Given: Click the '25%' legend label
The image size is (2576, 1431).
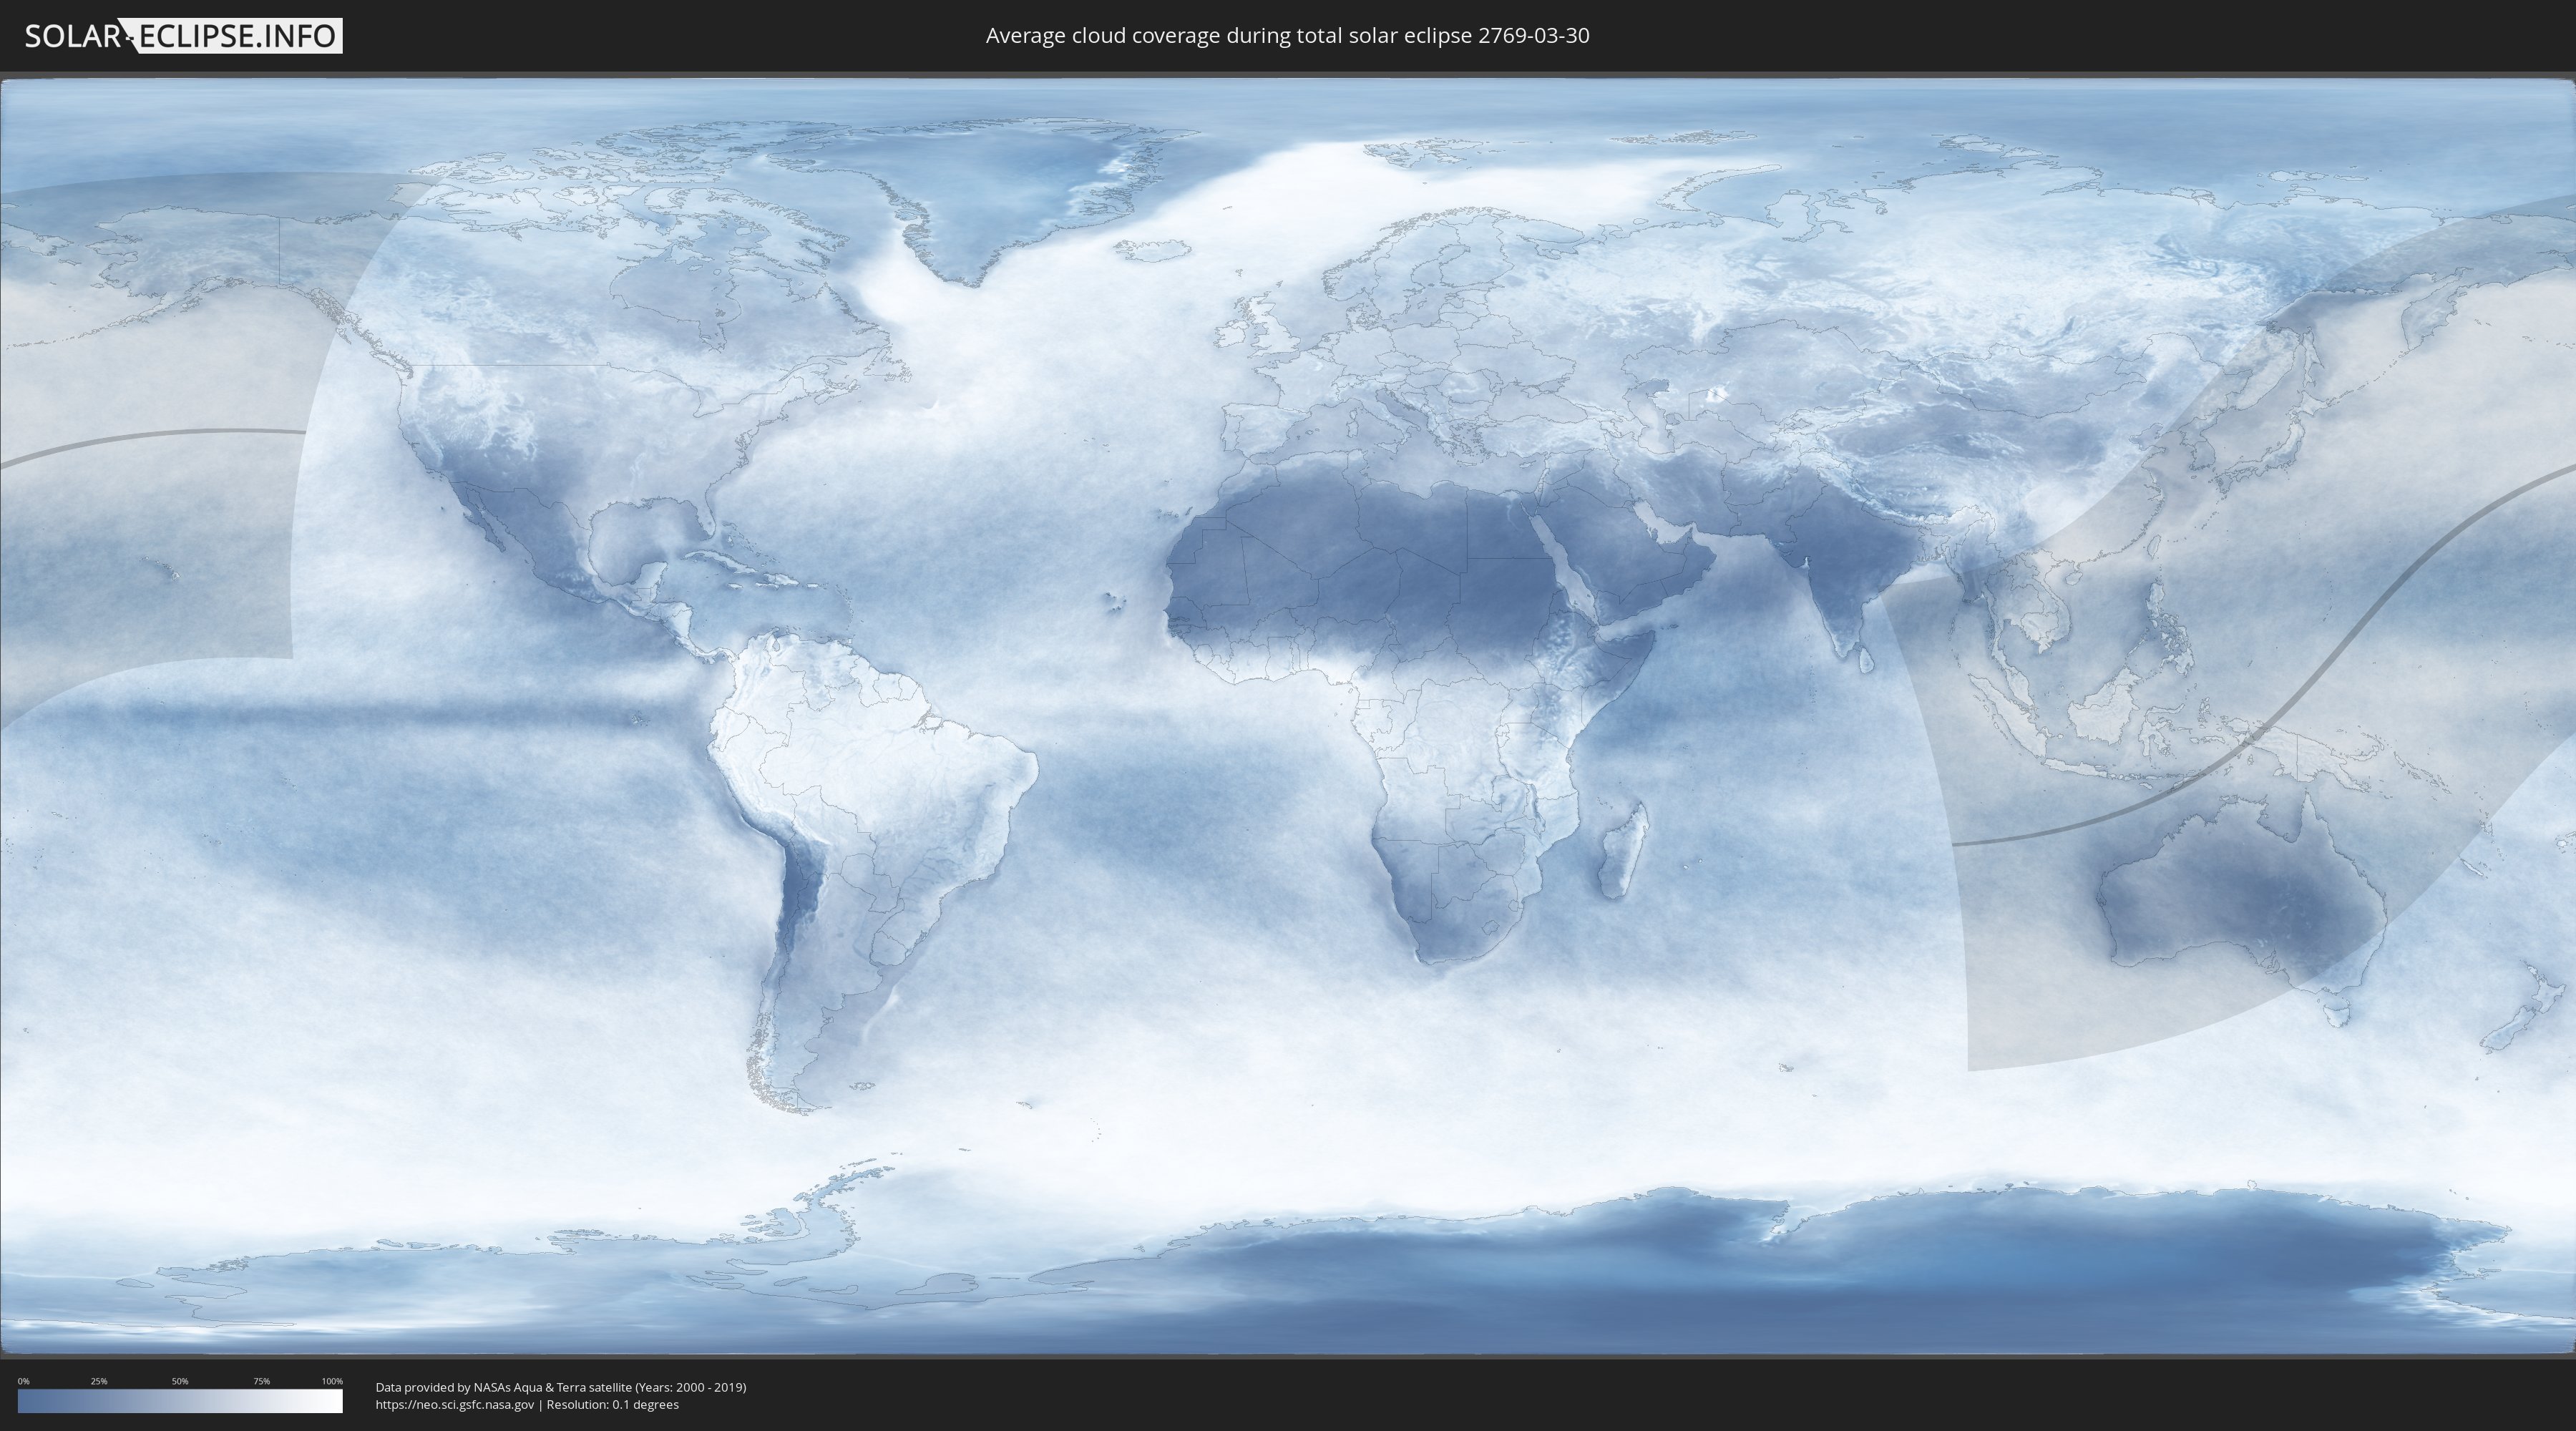Looking at the screenshot, I should pyautogui.click(x=99, y=1381).
